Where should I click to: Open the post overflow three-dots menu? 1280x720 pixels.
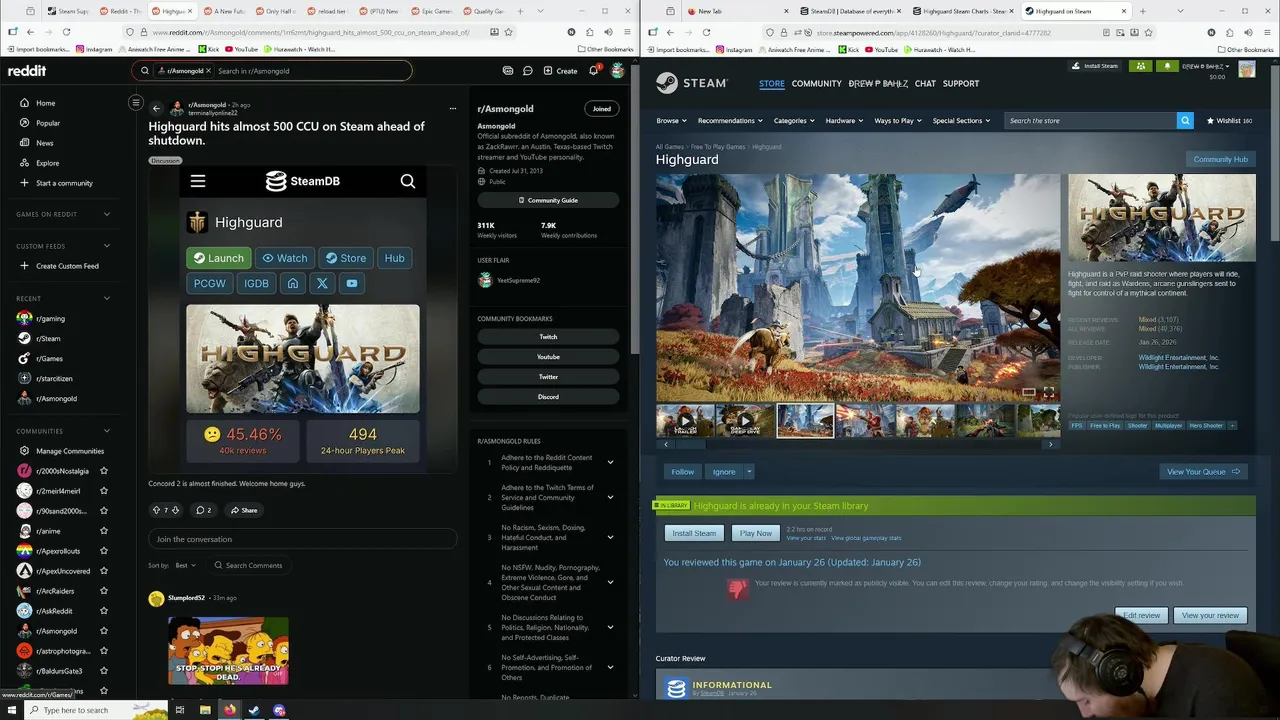point(453,108)
